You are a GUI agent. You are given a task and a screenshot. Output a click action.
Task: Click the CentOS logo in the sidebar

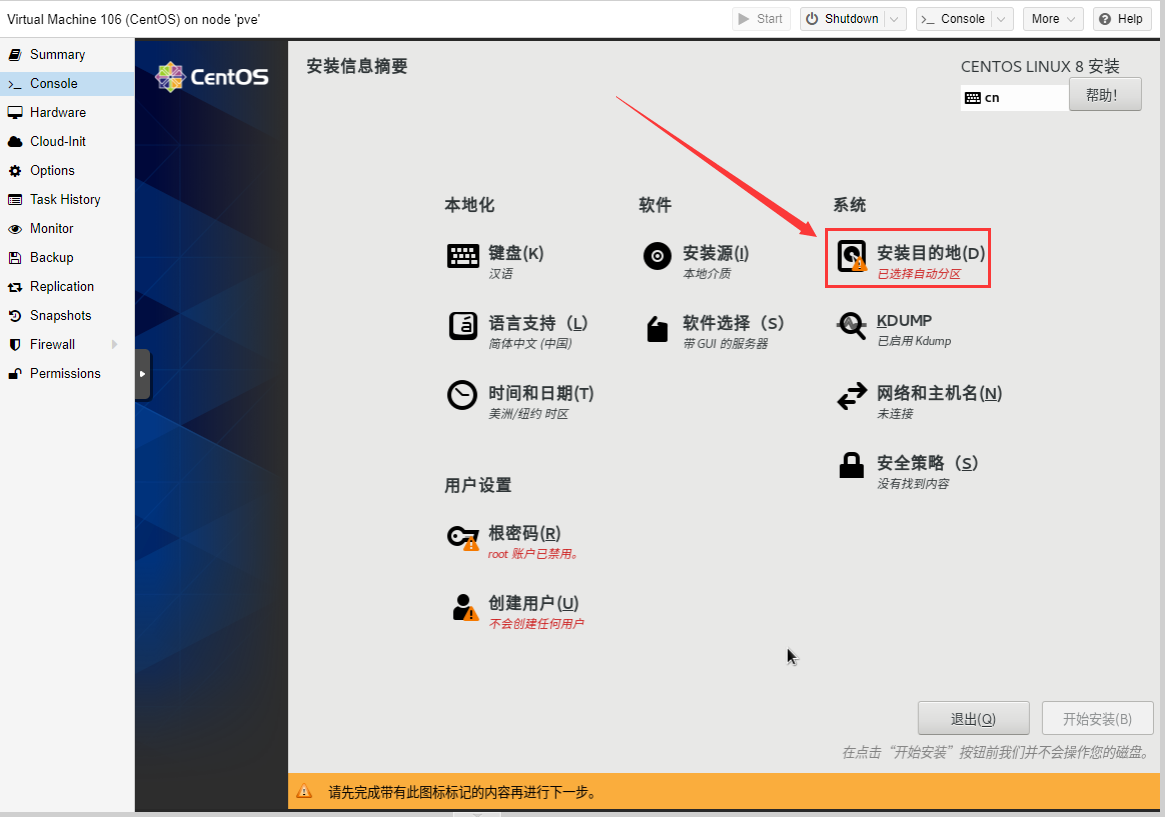coord(211,77)
